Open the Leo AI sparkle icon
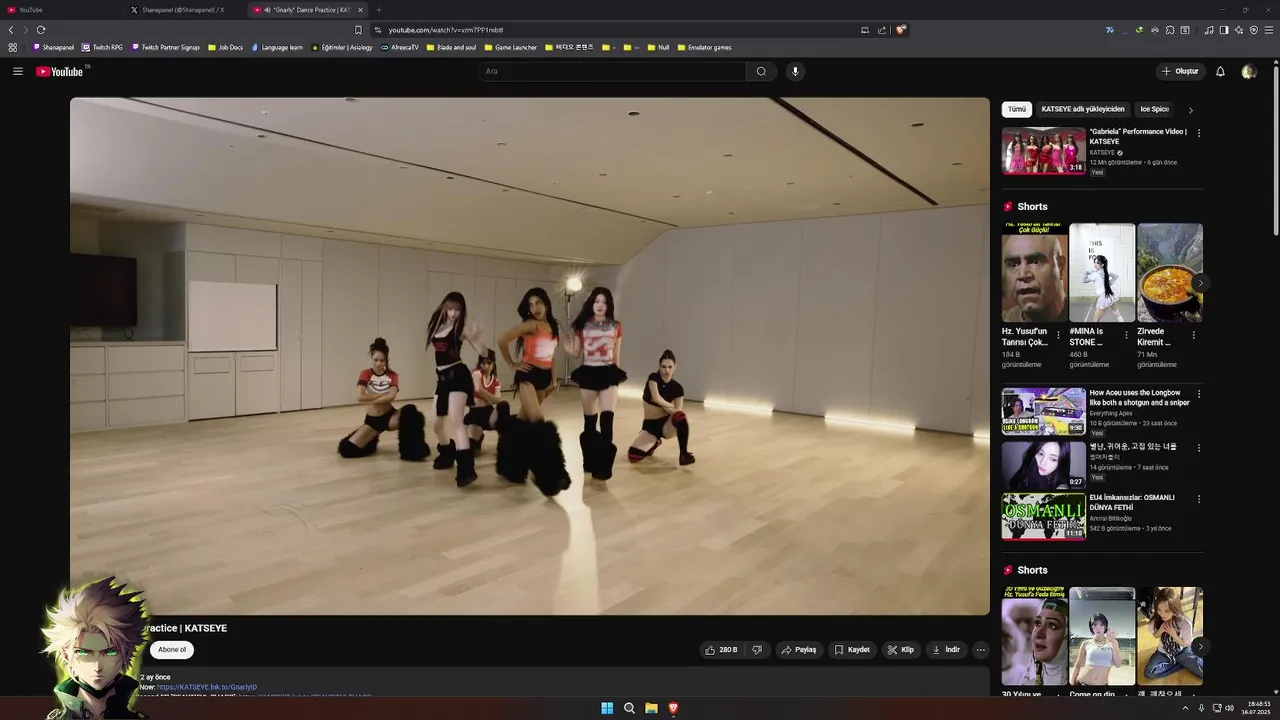The width and height of the screenshot is (1280, 720). click(1239, 30)
